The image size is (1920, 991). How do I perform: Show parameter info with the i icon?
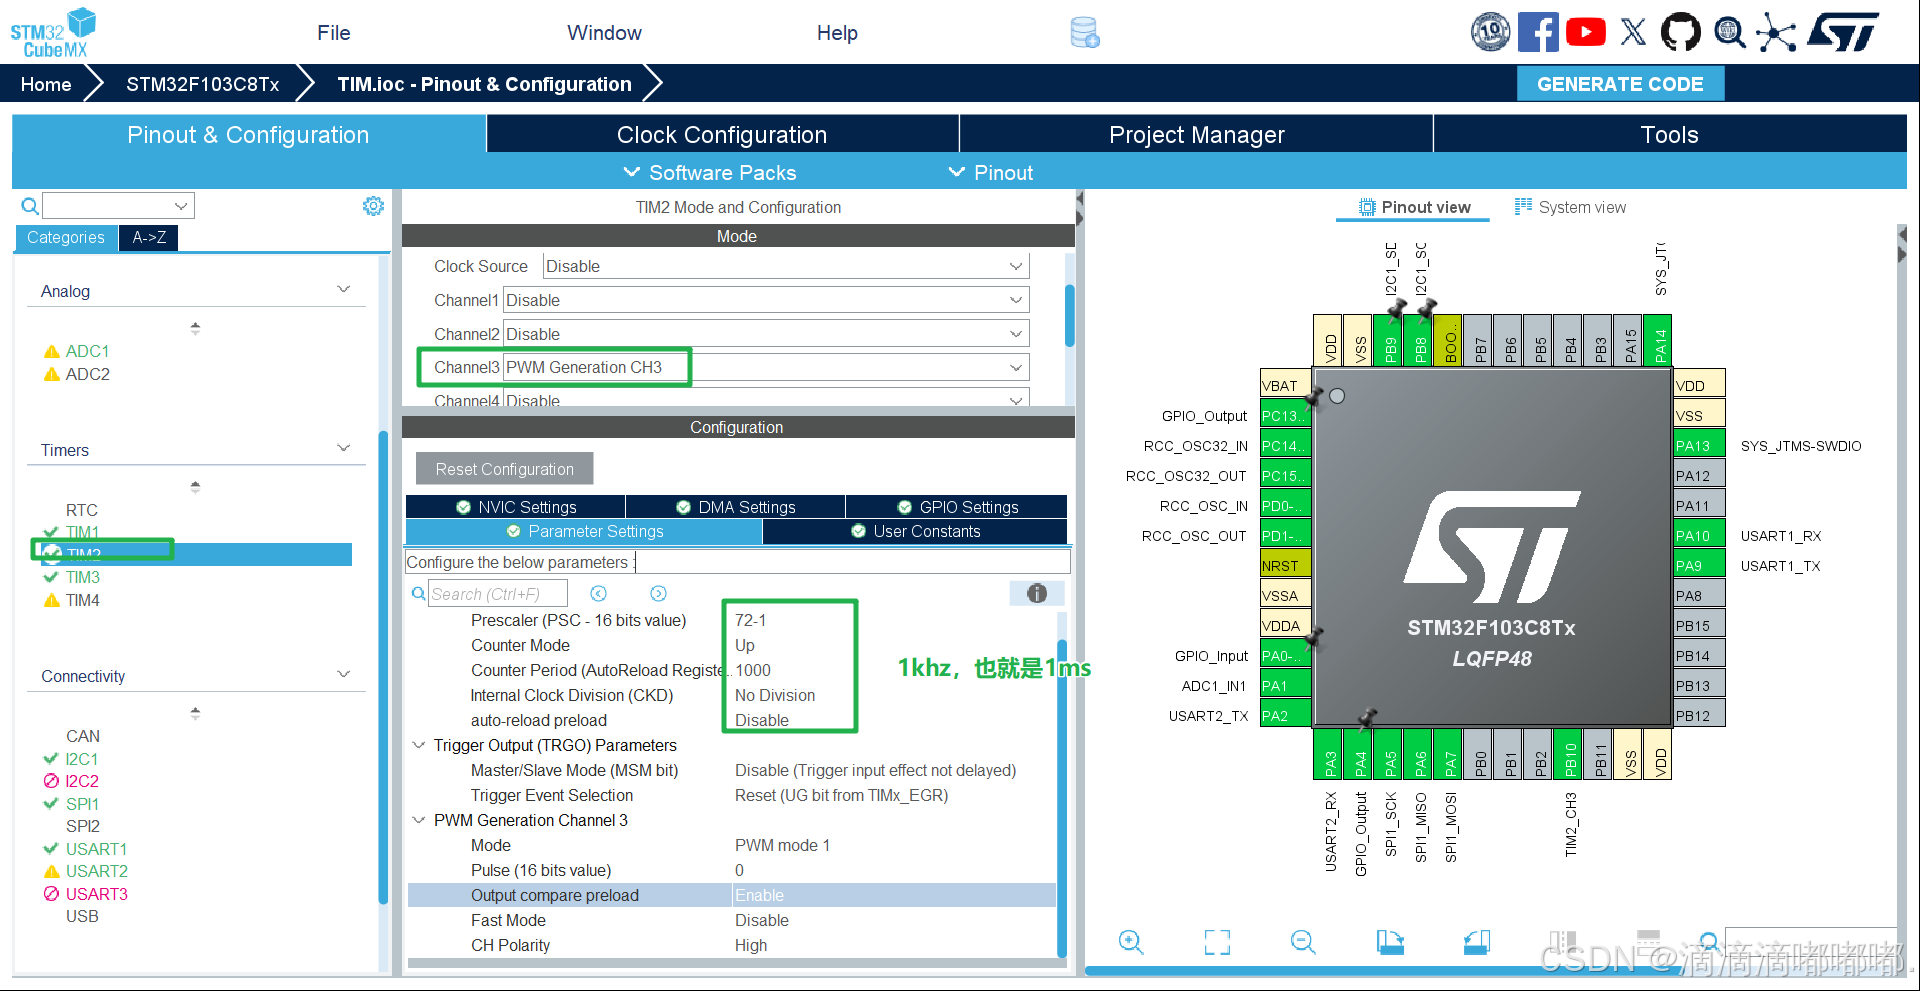point(1037,593)
